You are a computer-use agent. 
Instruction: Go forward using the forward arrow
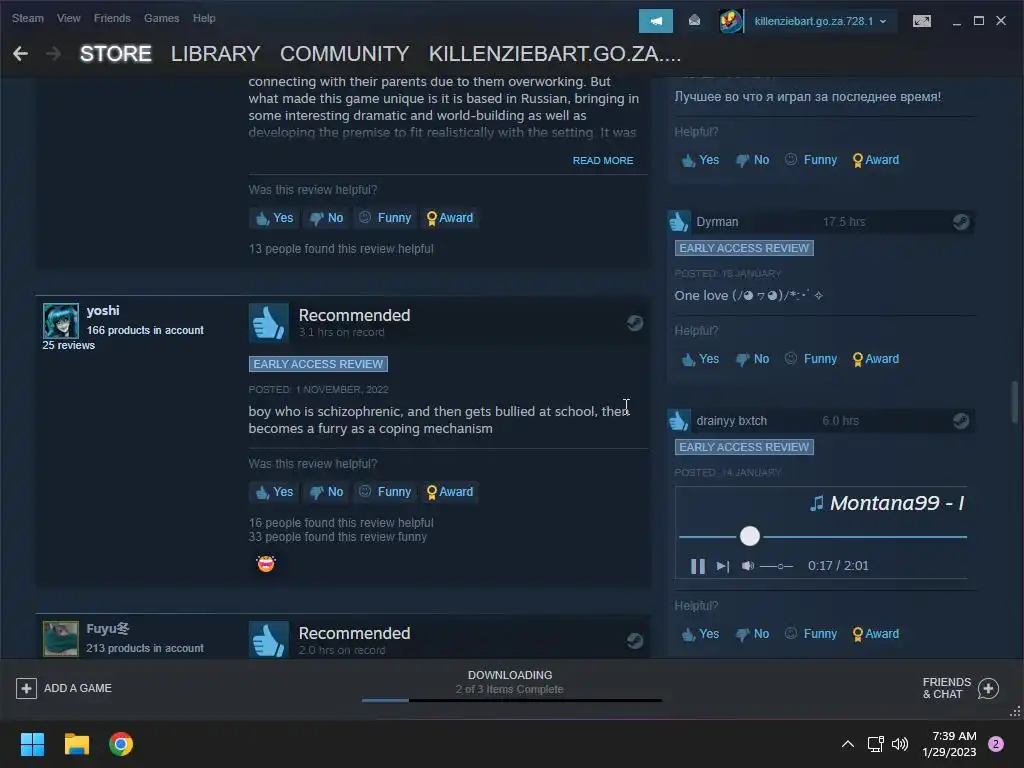54,54
